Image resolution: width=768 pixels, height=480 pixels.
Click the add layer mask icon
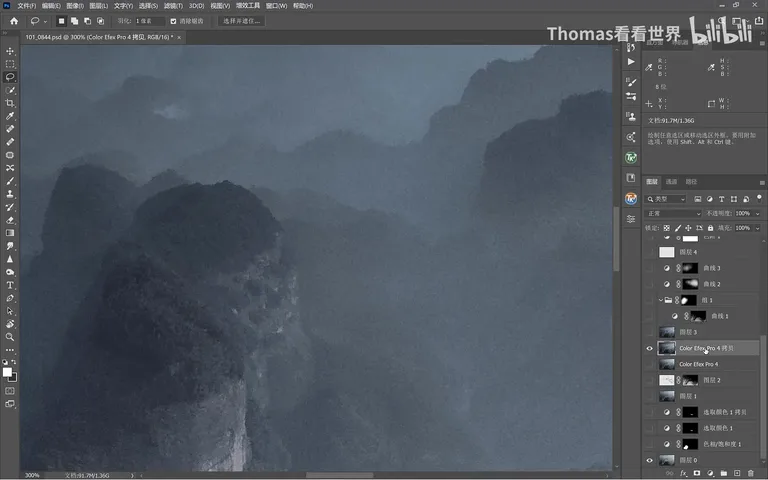pos(696,473)
